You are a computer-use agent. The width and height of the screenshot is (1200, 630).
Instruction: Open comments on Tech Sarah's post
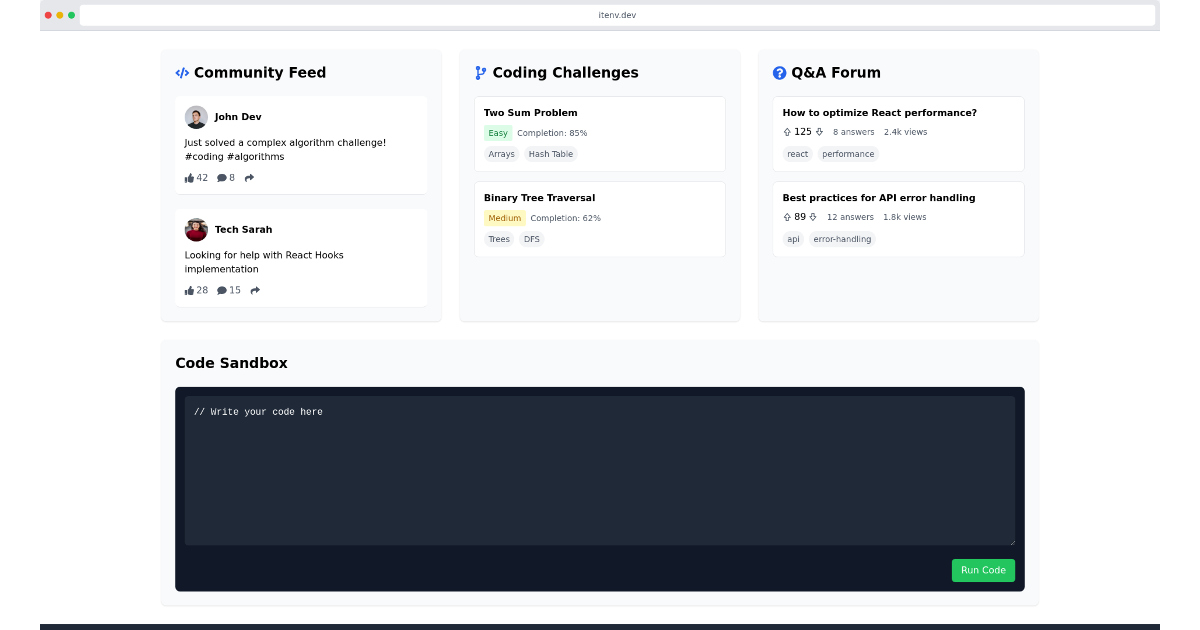pos(224,290)
